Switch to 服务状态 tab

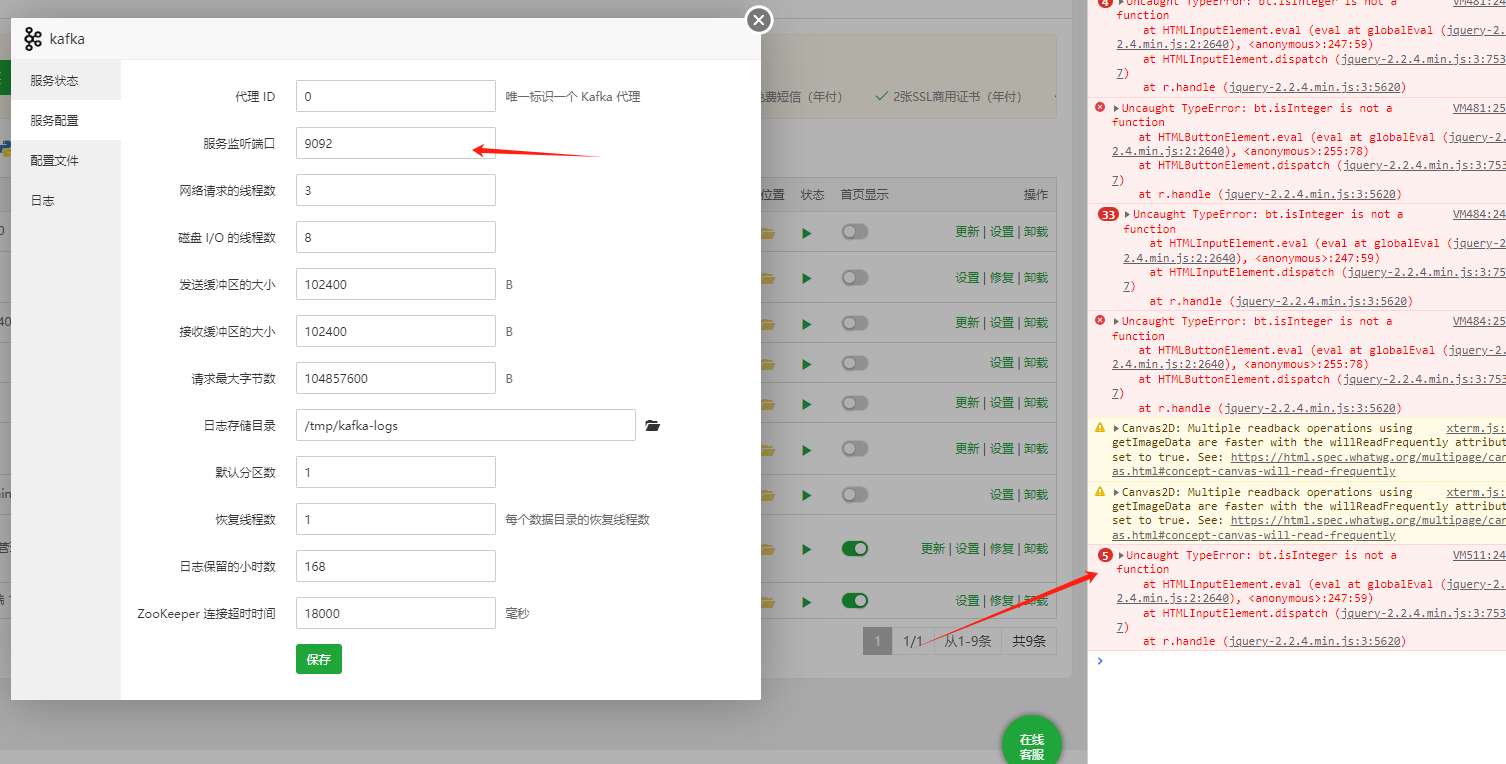[x=66, y=80]
